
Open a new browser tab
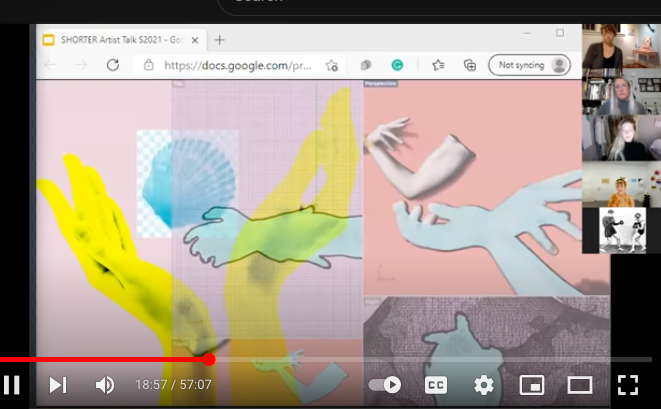tap(219, 40)
